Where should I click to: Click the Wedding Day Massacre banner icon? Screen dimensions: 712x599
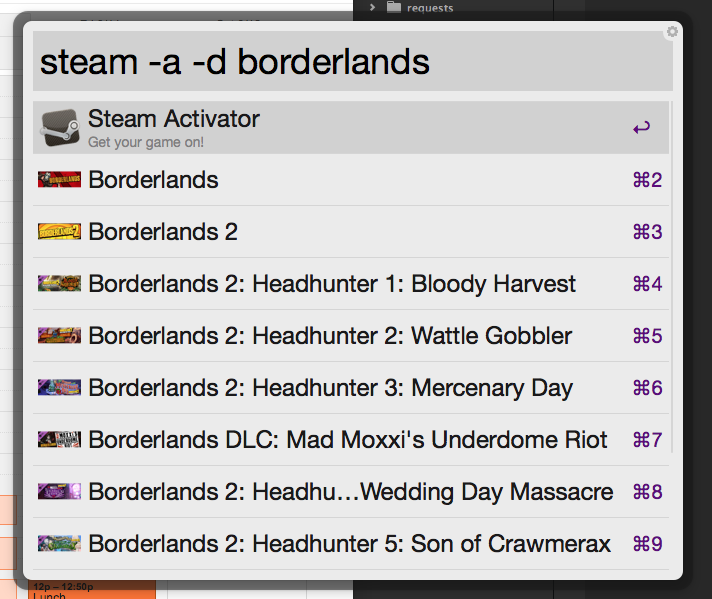tap(60, 492)
